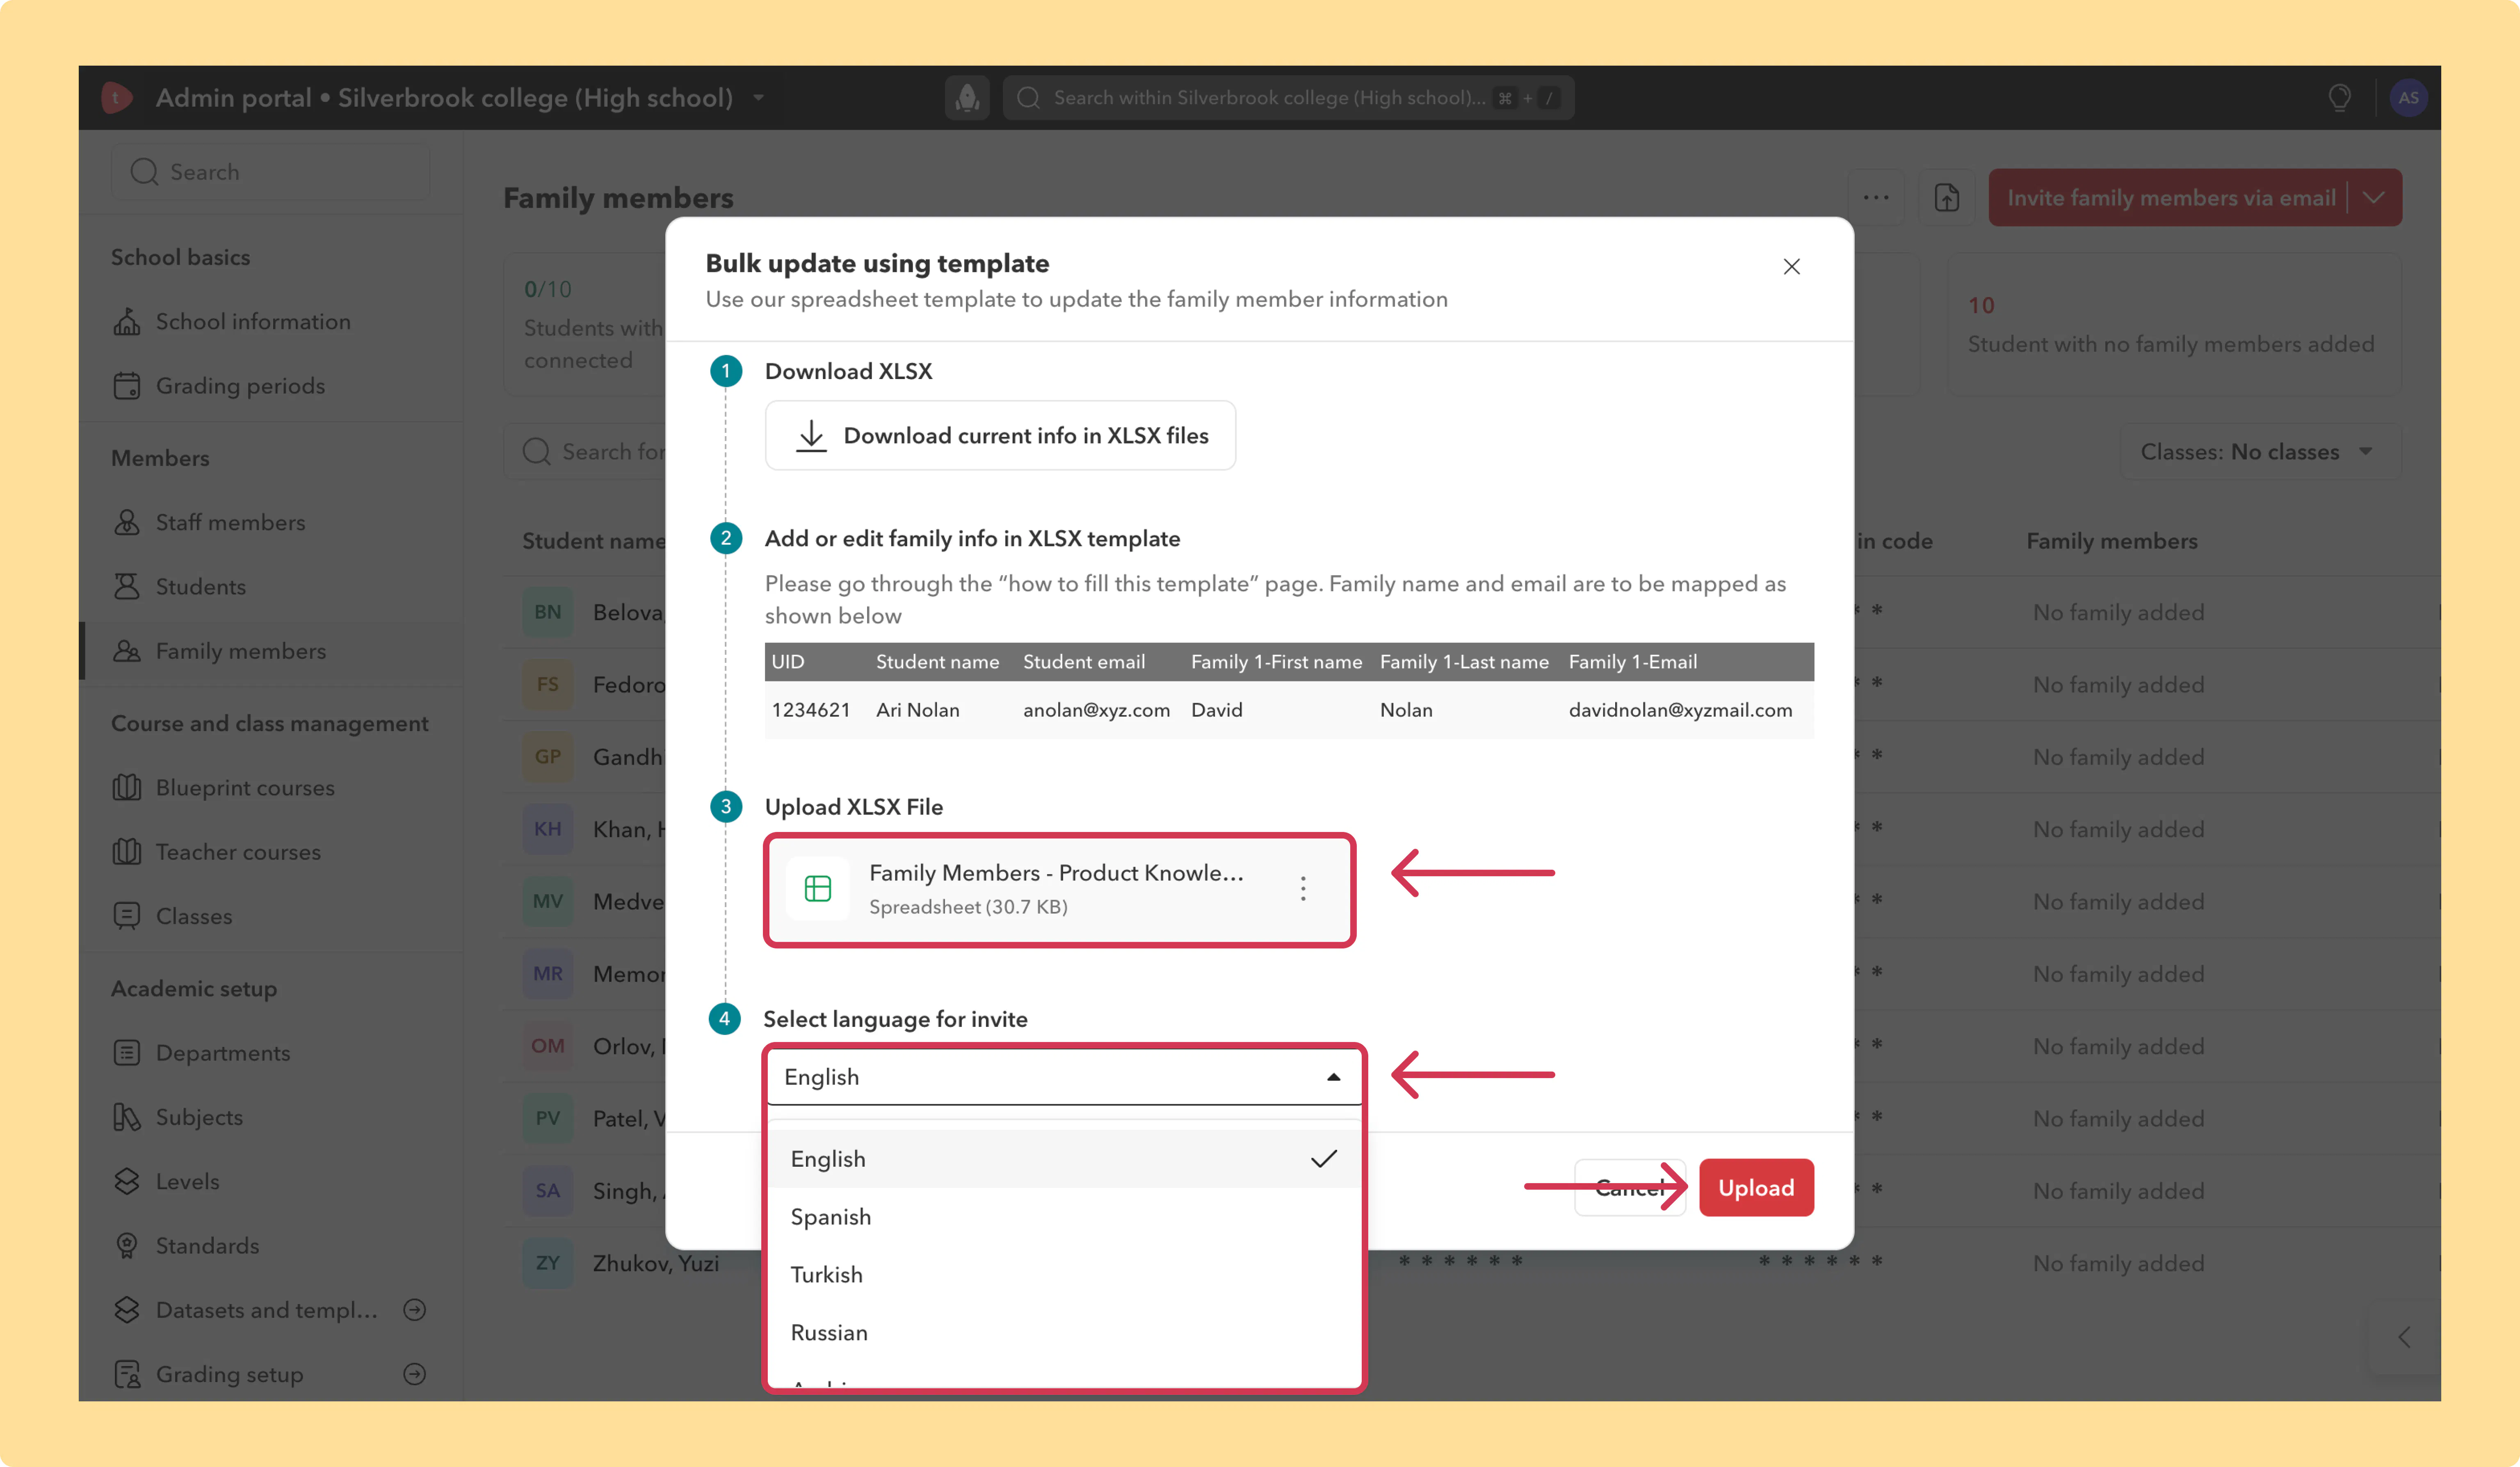Image resolution: width=2520 pixels, height=1467 pixels.
Task: Click the BN avatar for Belova
Action: (x=548, y=612)
